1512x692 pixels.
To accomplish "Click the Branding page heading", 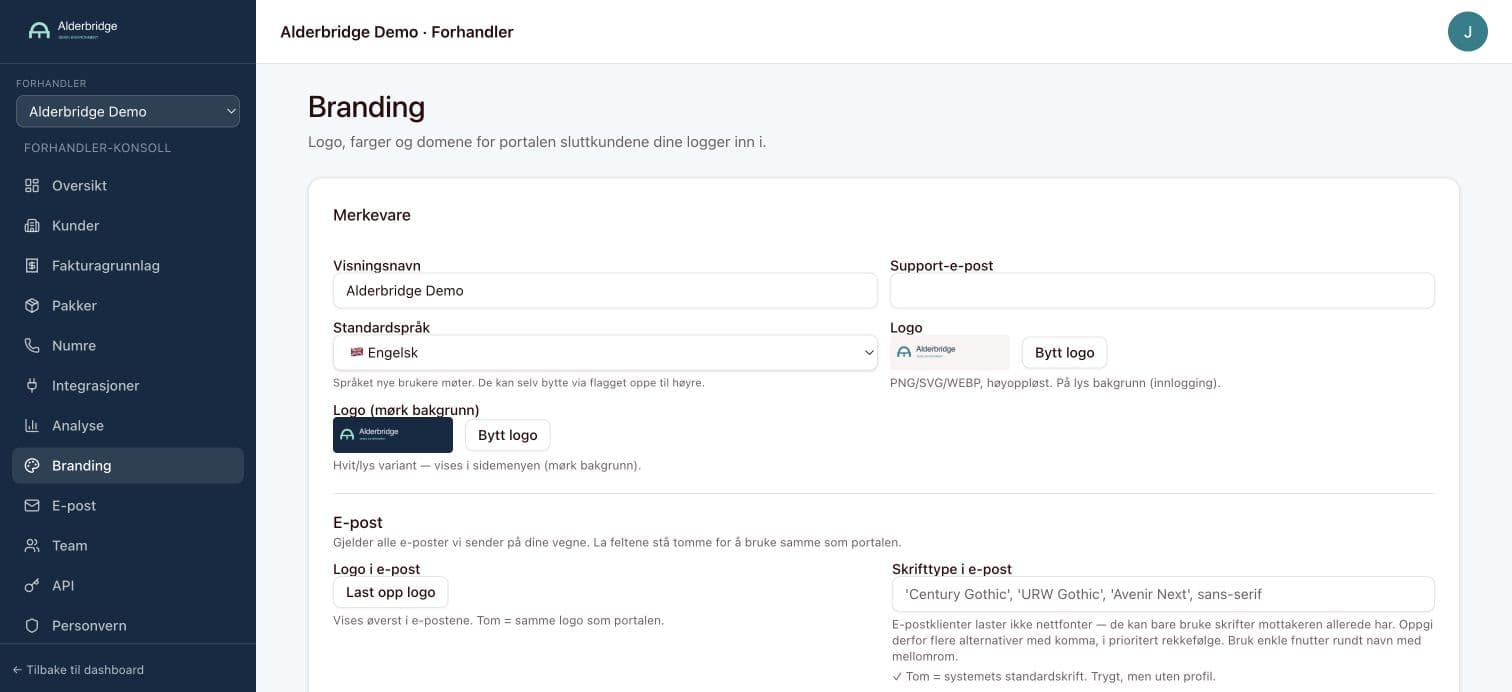I will (x=366, y=107).
